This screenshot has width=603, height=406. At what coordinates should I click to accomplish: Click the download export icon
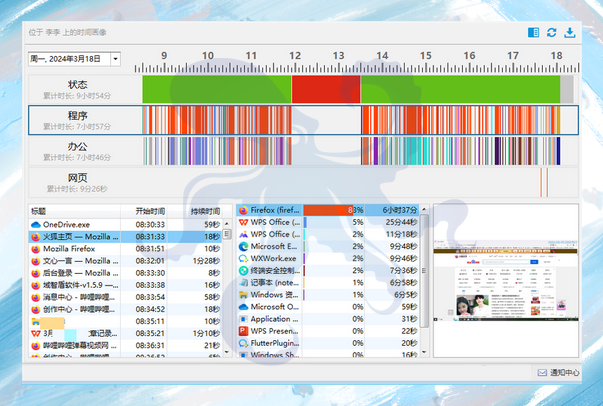(570, 33)
